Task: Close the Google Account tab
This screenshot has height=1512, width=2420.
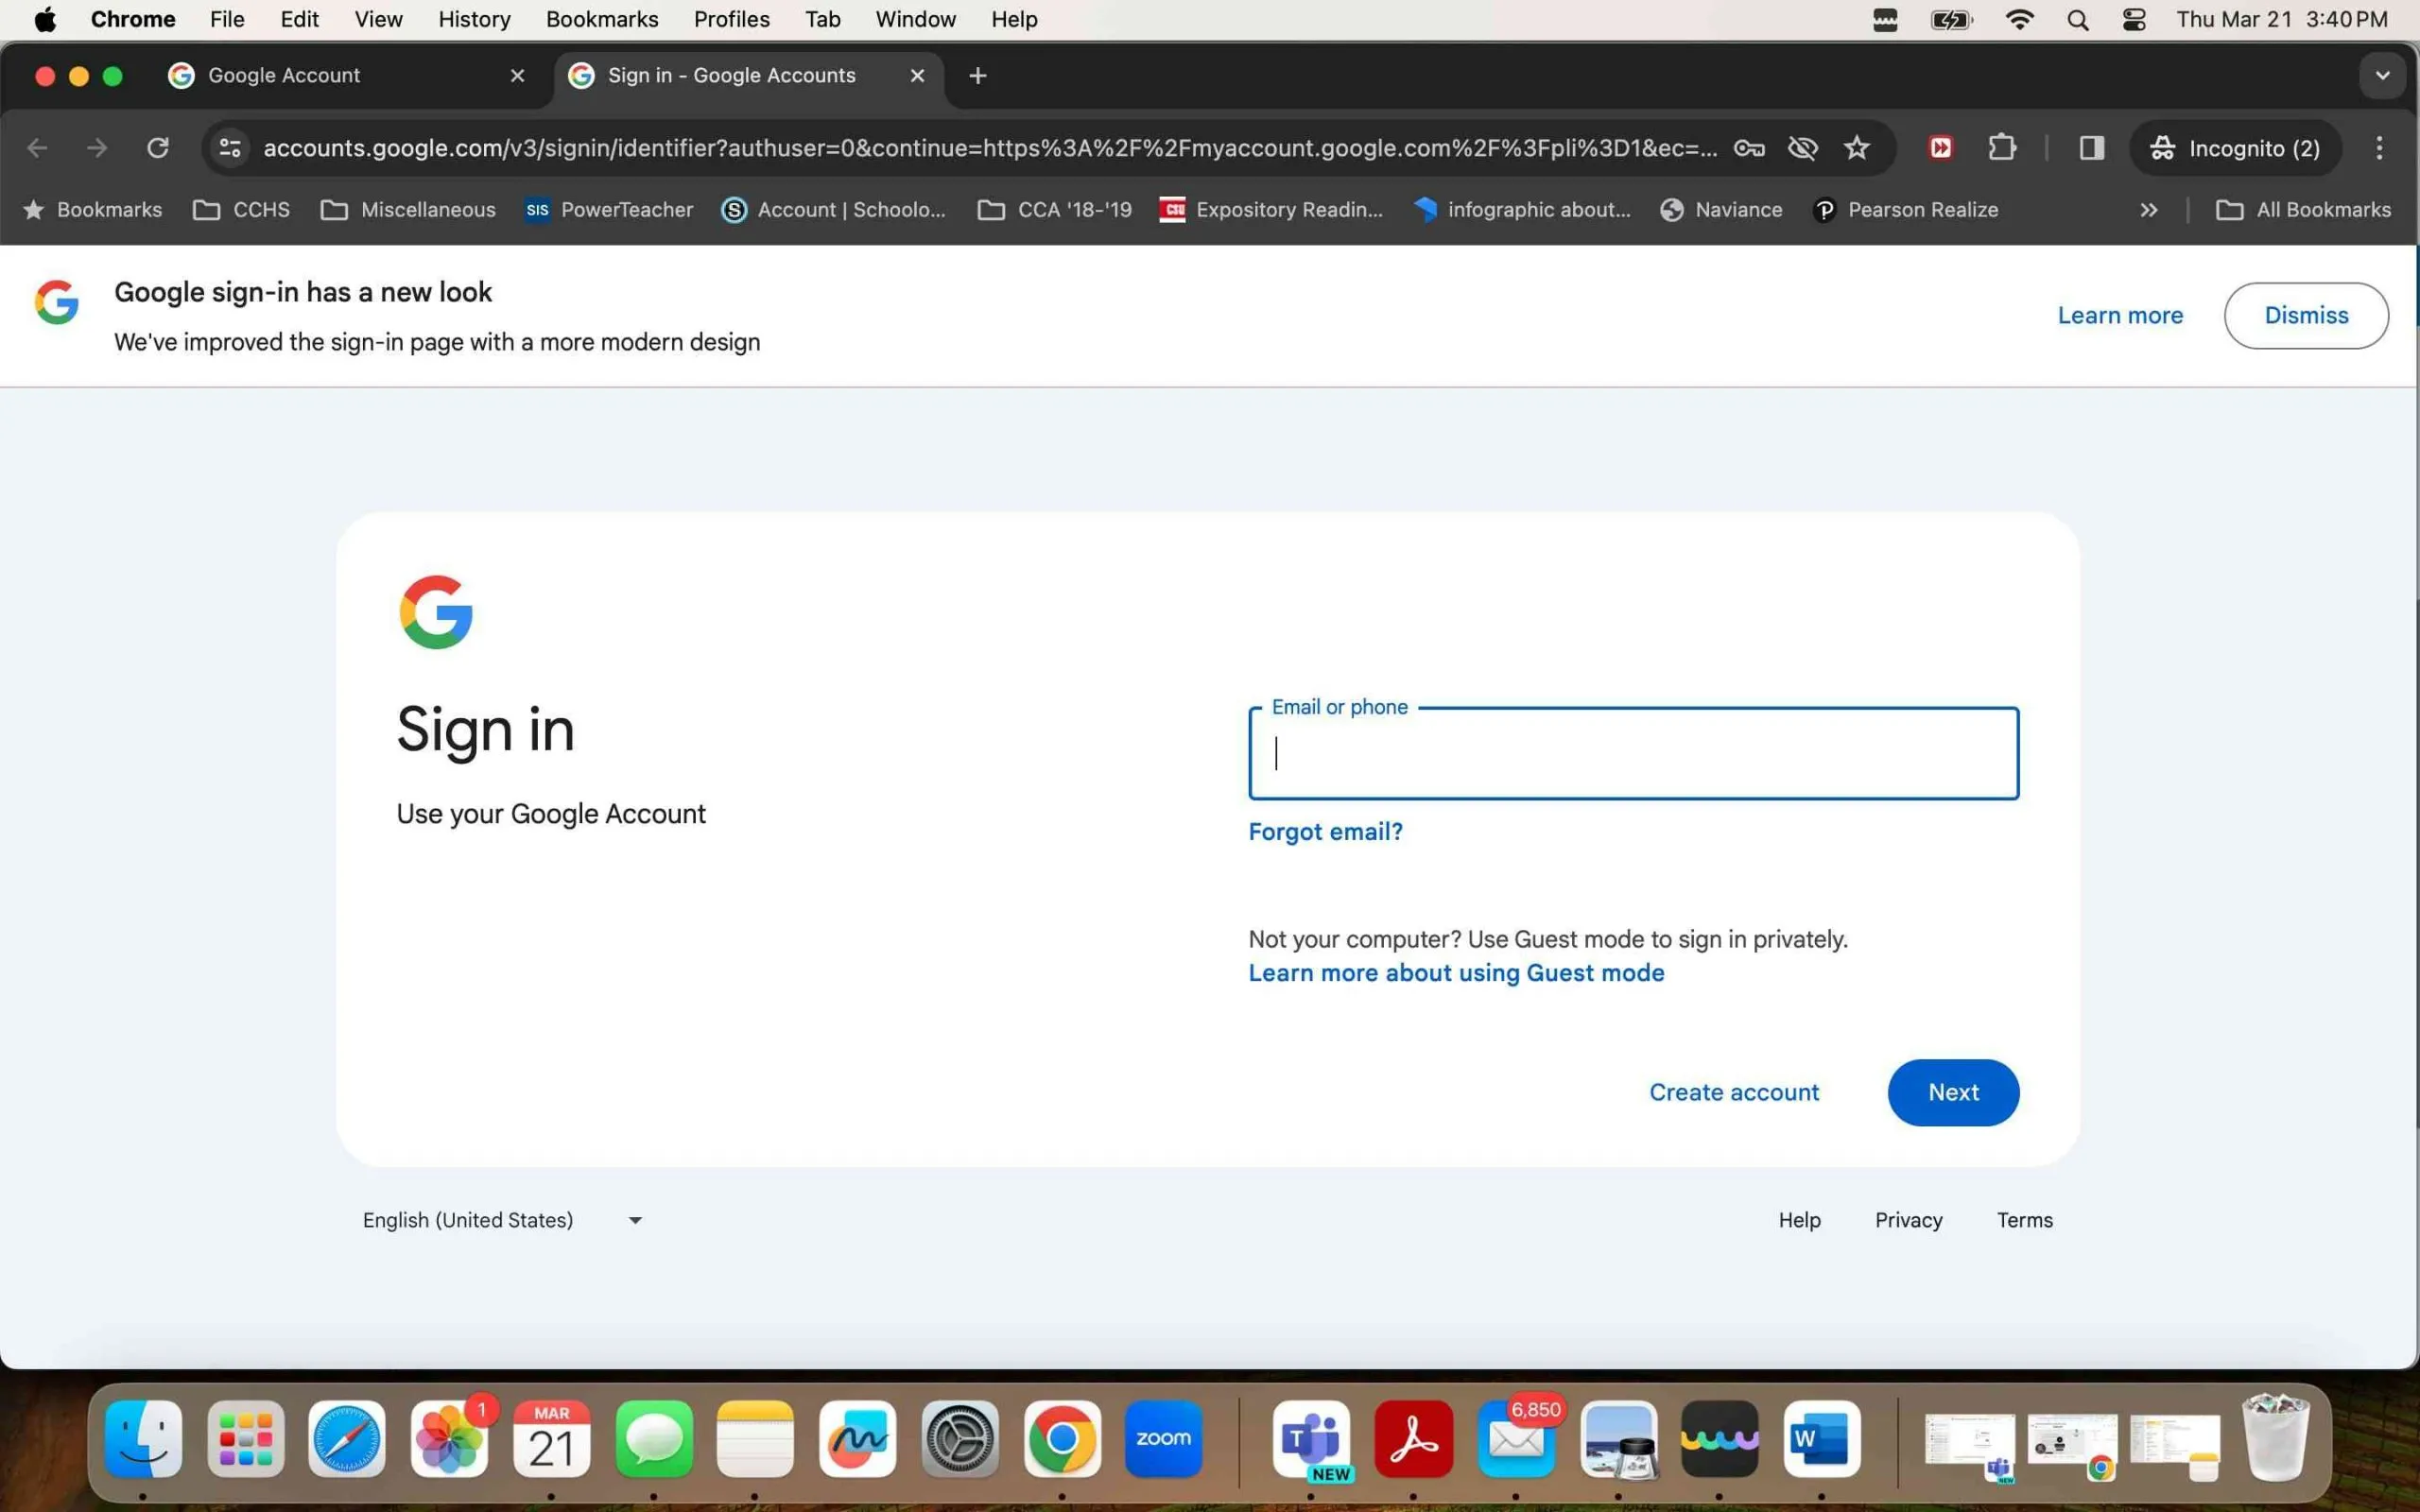Action: point(517,76)
